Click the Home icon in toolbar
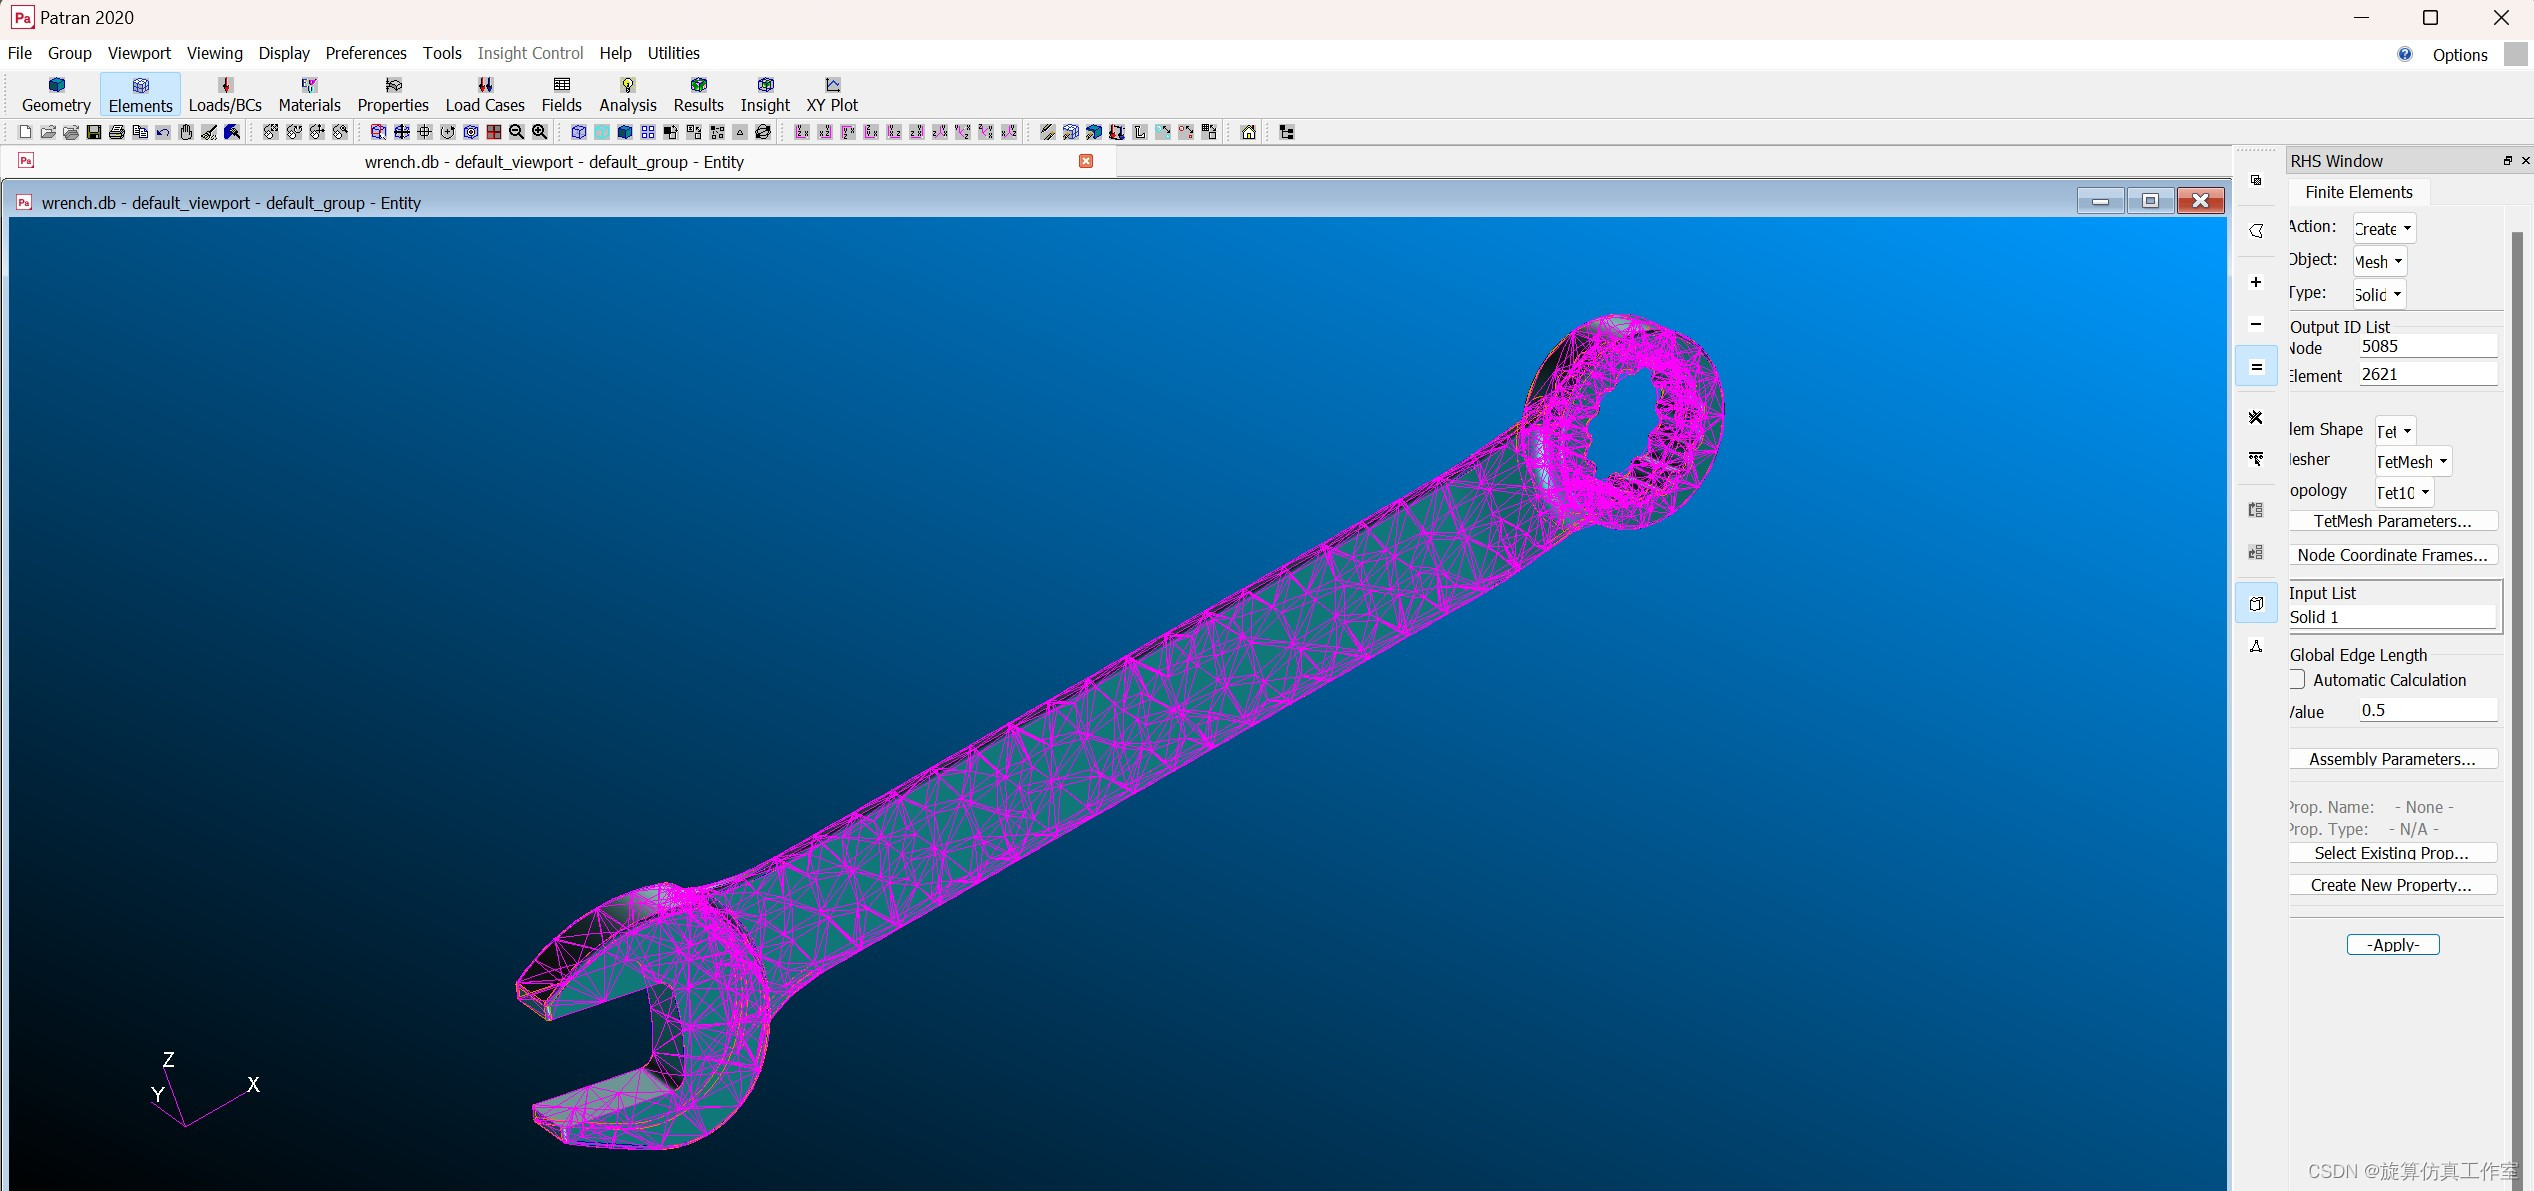The width and height of the screenshot is (2534, 1191). (1248, 132)
